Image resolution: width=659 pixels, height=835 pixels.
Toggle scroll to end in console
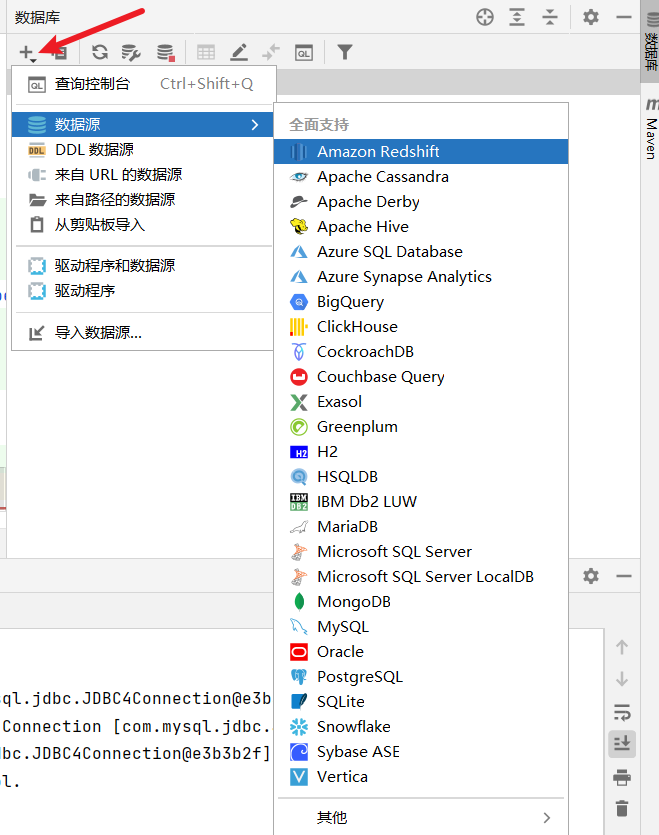point(622,744)
